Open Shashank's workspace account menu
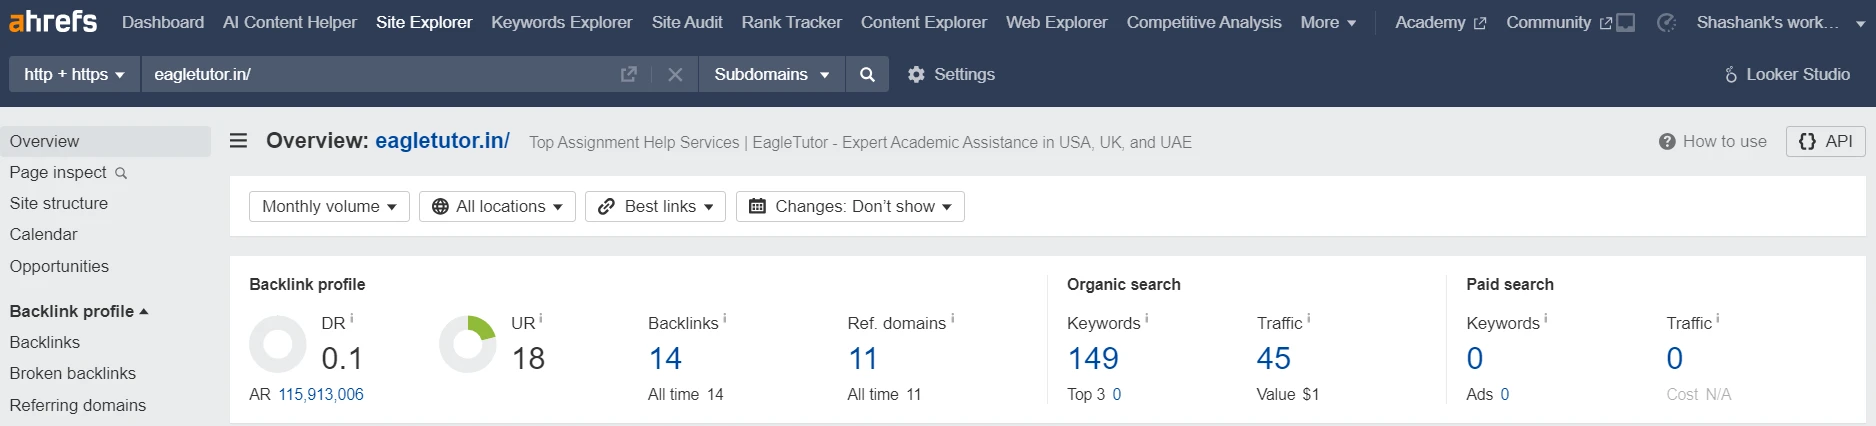The width and height of the screenshot is (1876, 426). click(1780, 22)
